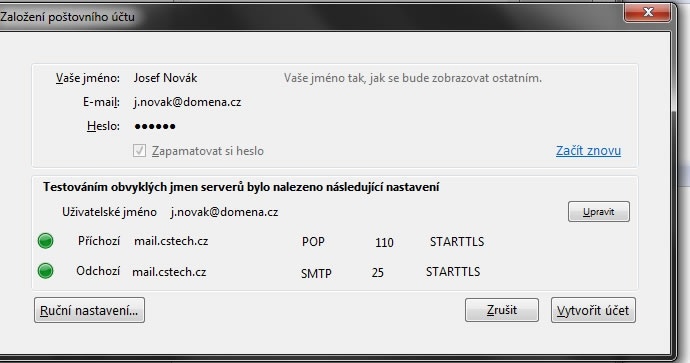Click the Vaše jméno field with Josef Novák
Screen dimensions: 690x363
coord(165,78)
